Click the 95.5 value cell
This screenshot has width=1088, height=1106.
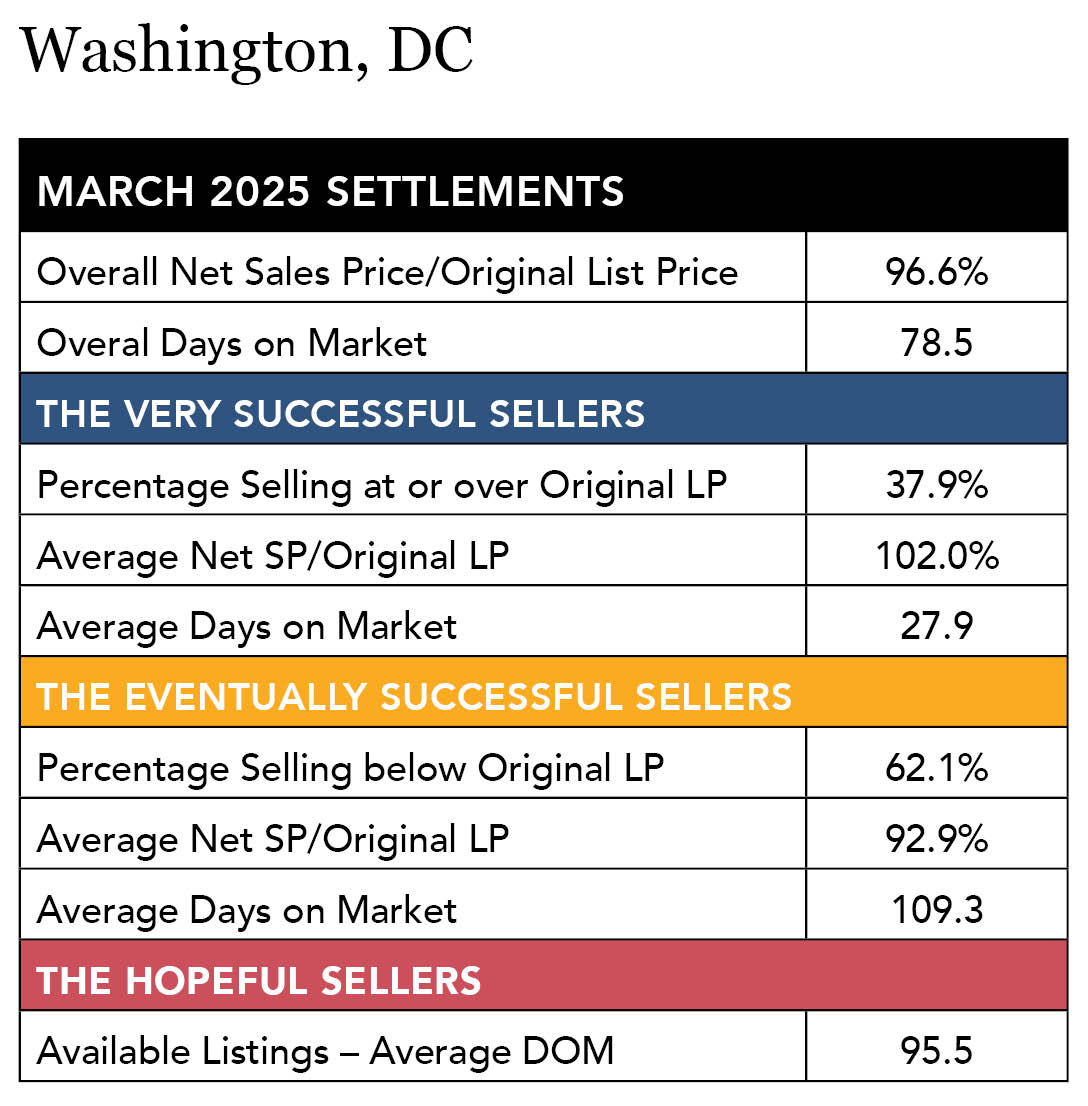pyautogui.click(x=936, y=1051)
